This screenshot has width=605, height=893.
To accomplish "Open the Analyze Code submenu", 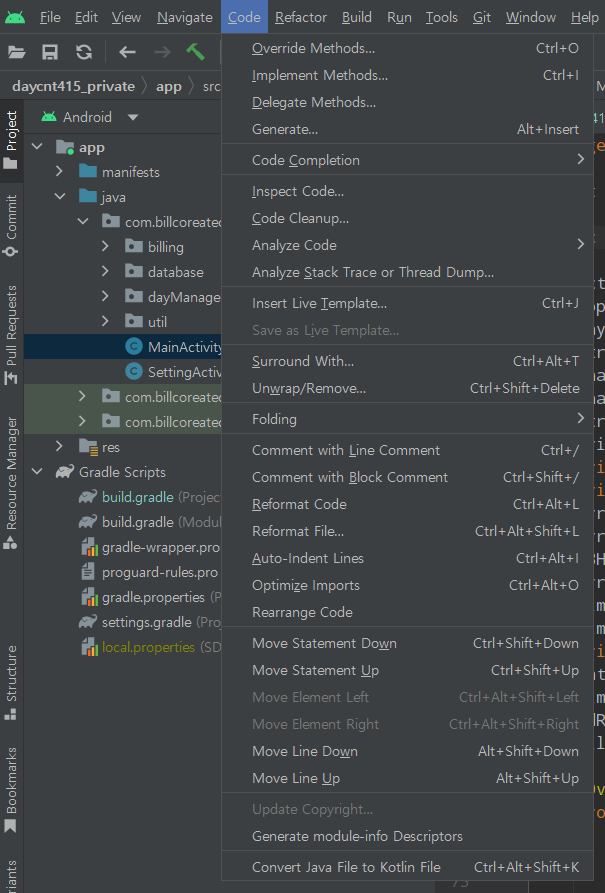I will (x=407, y=245).
